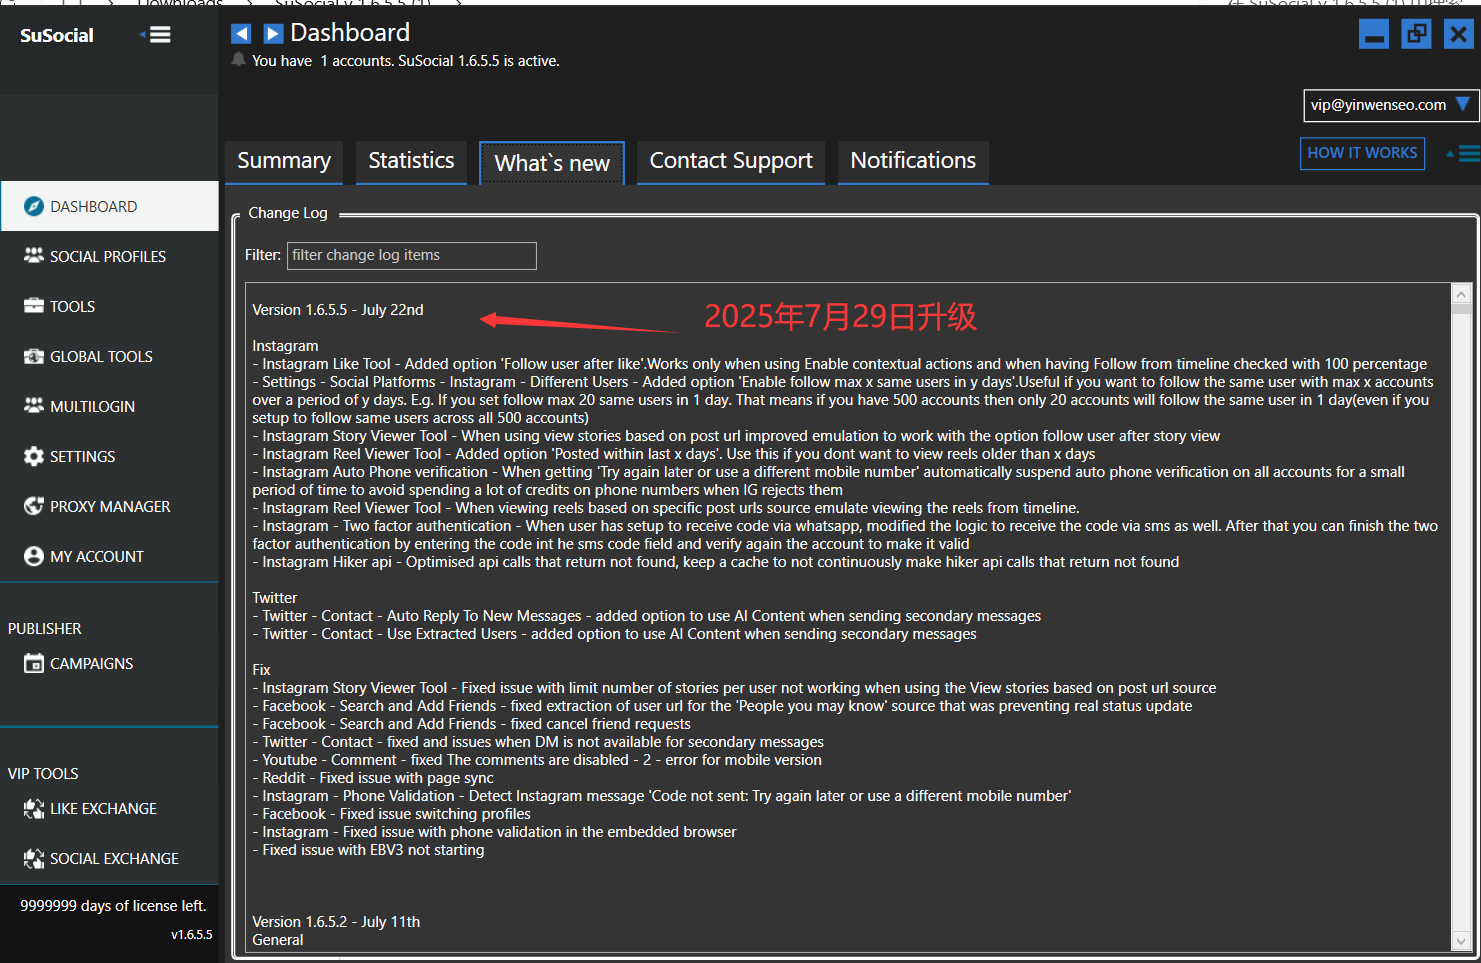Screen dimensions: 1481x963
Task: Click the v1.6.5.5 version label
Action: tap(192, 935)
